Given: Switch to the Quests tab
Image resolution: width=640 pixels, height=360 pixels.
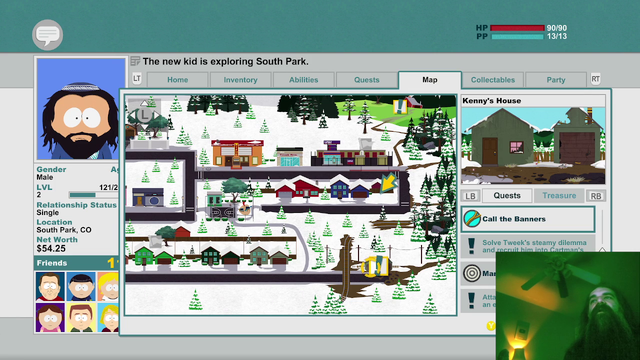Looking at the screenshot, I should pos(367,80).
